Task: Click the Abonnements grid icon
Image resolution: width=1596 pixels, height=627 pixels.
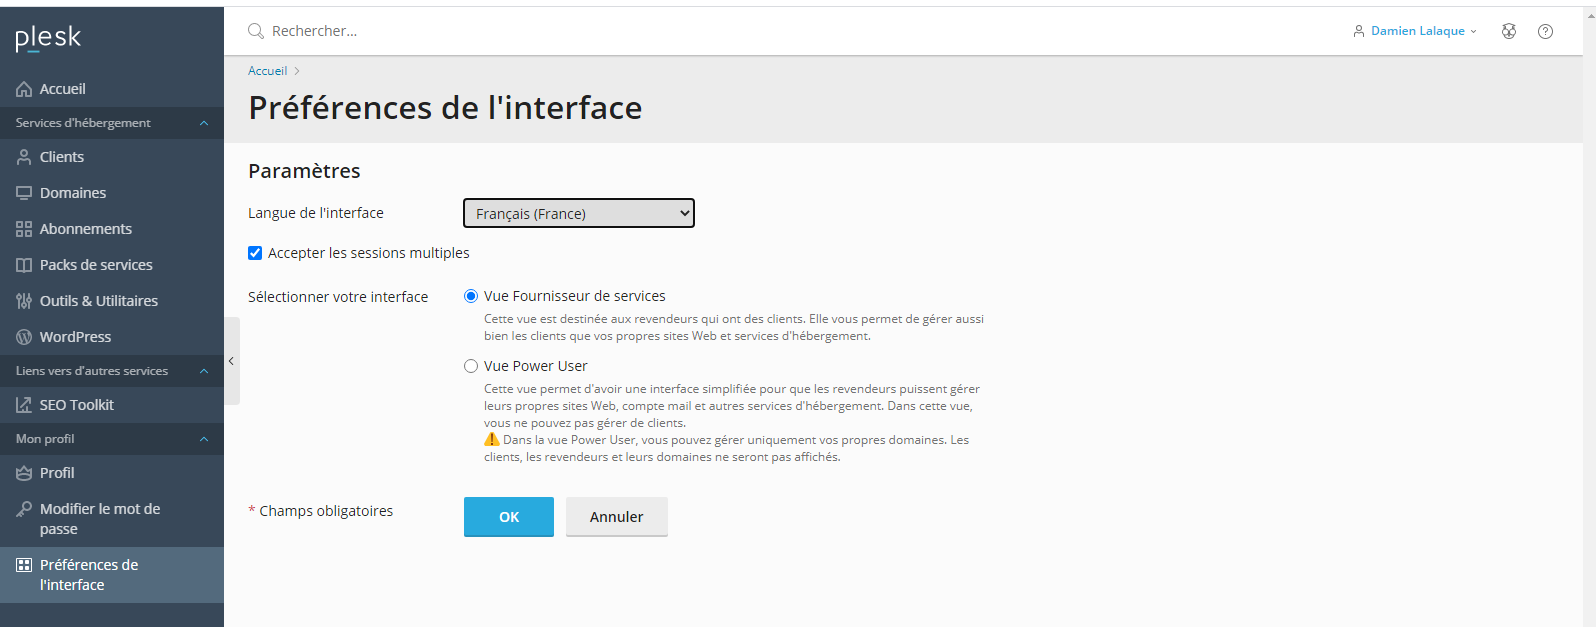Action: (24, 229)
